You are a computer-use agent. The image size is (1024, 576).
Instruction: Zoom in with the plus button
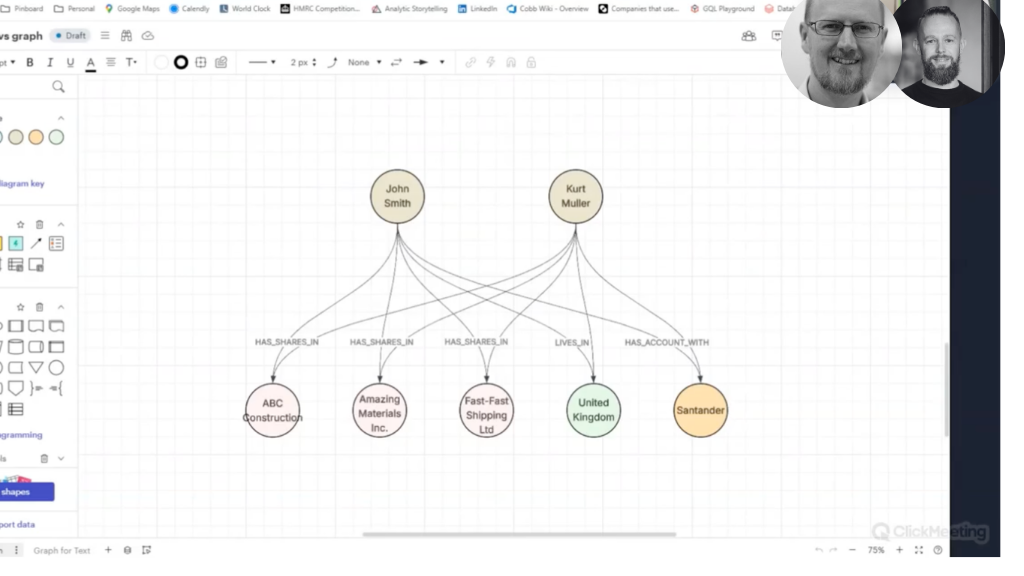[x=899, y=550]
